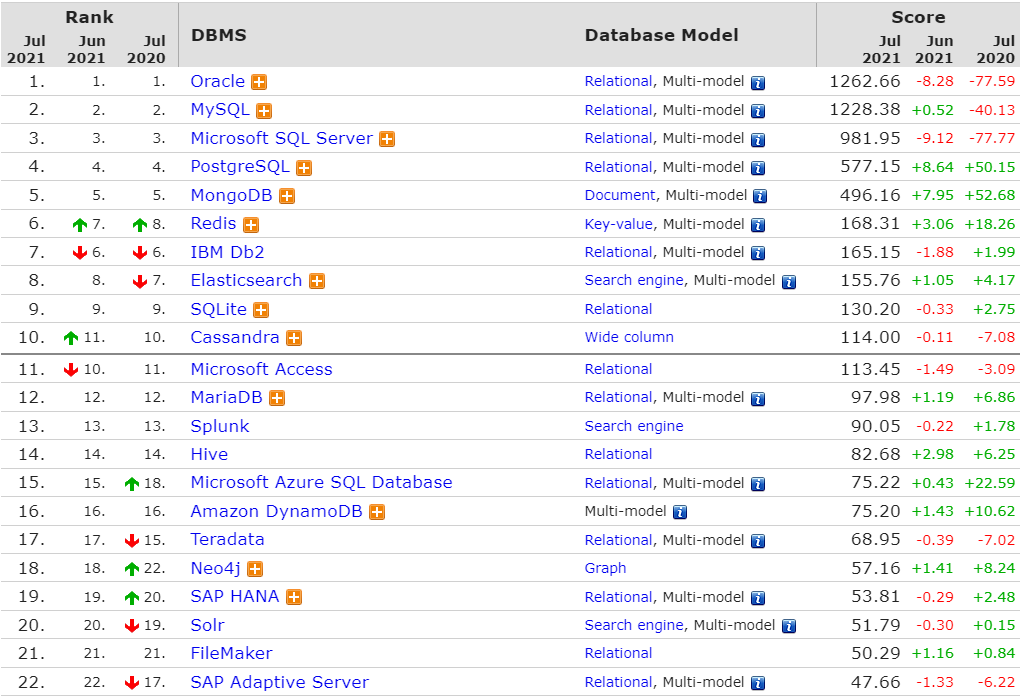Viewport: 1020px width, 698px height.
Task: Open the Wide column link for Cassandra
Action: click(x=629, y=337)
